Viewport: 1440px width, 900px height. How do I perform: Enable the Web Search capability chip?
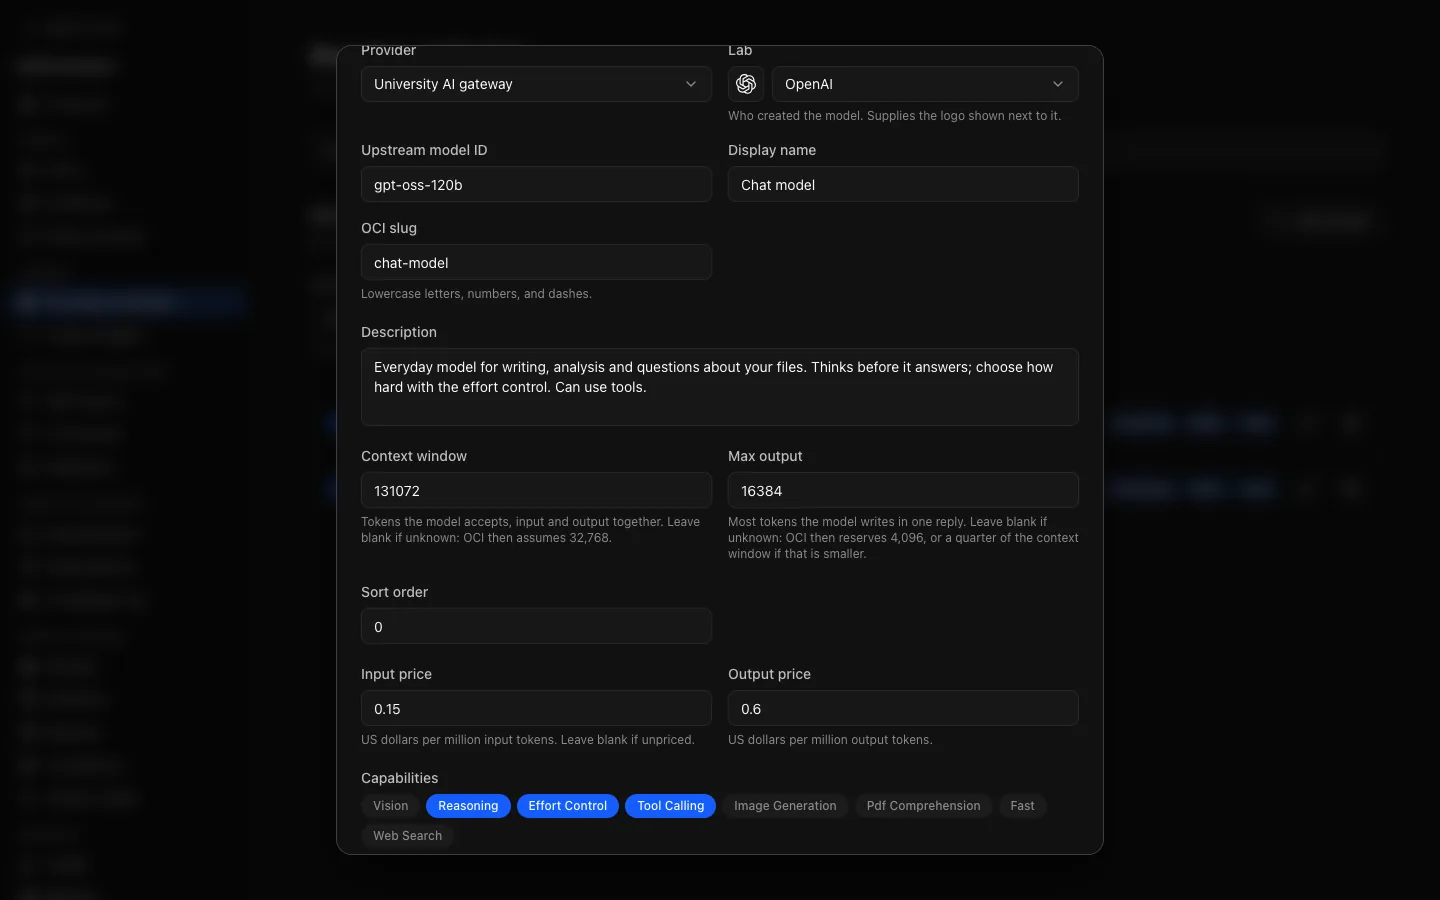point(407,836)
